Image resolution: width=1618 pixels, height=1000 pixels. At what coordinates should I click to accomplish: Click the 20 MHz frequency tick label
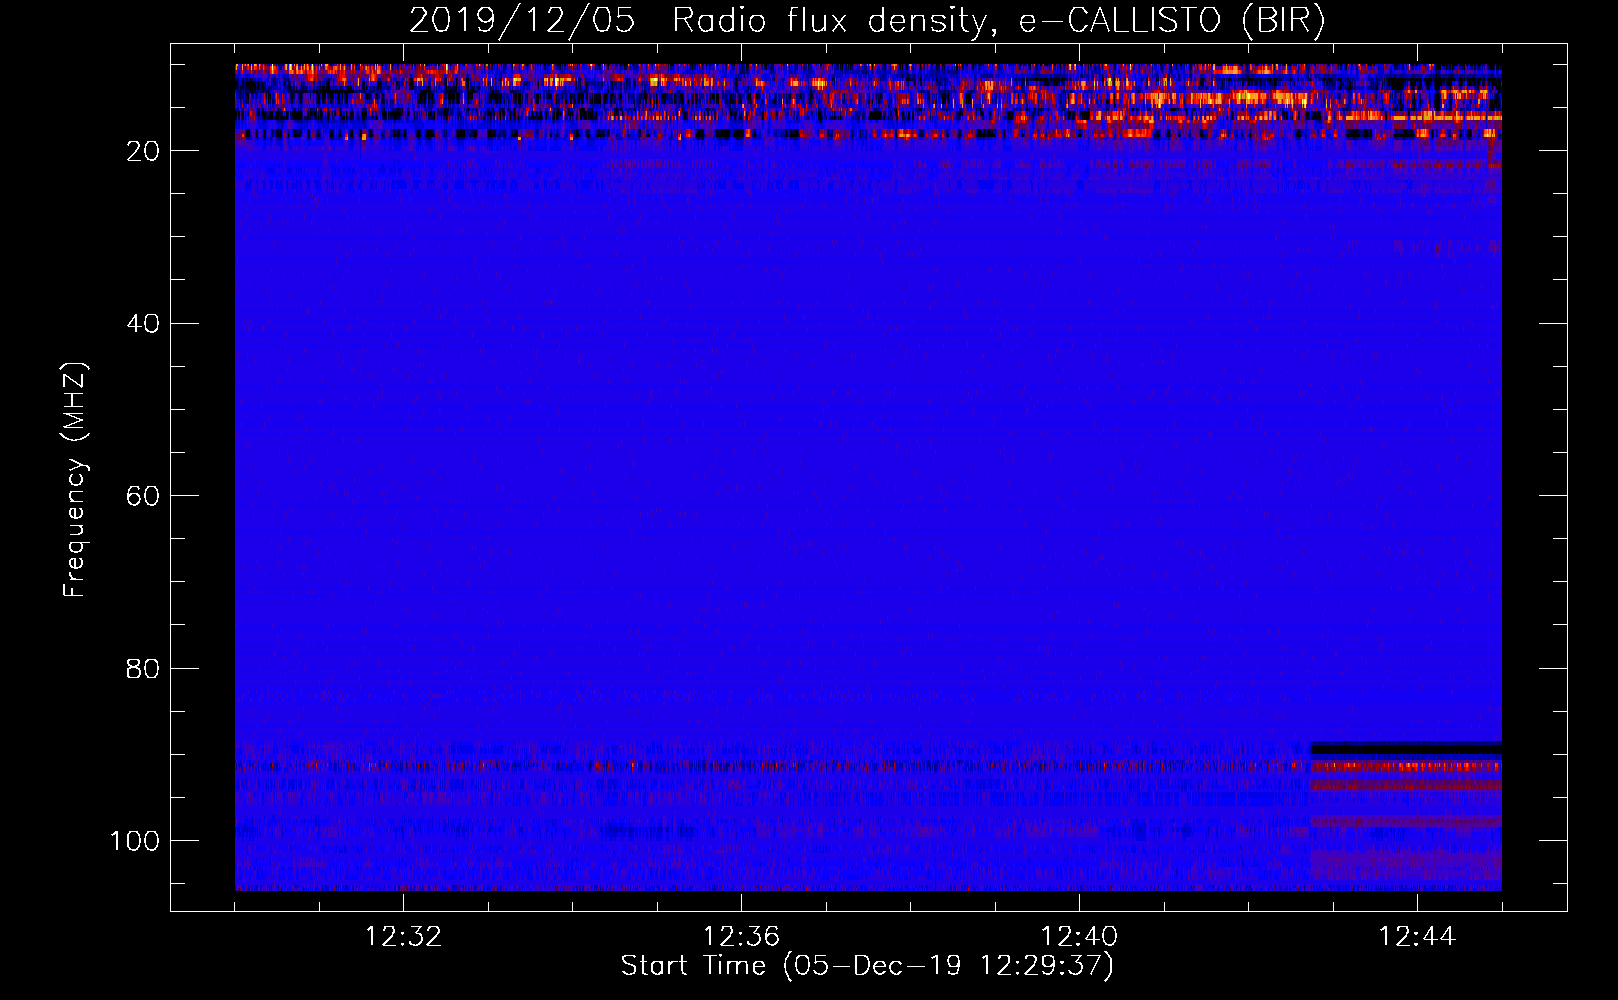(x=142, y=151)
